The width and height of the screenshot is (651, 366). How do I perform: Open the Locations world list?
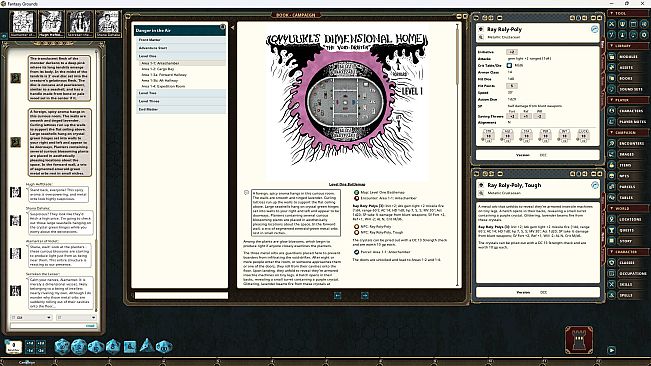[627, 219]
